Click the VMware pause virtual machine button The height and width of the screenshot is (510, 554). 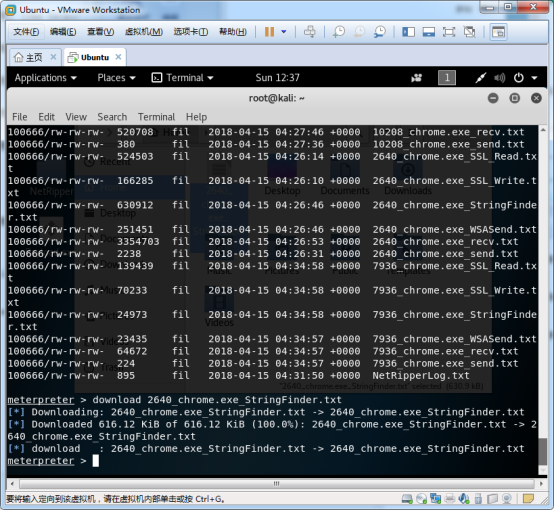(269, 32)
